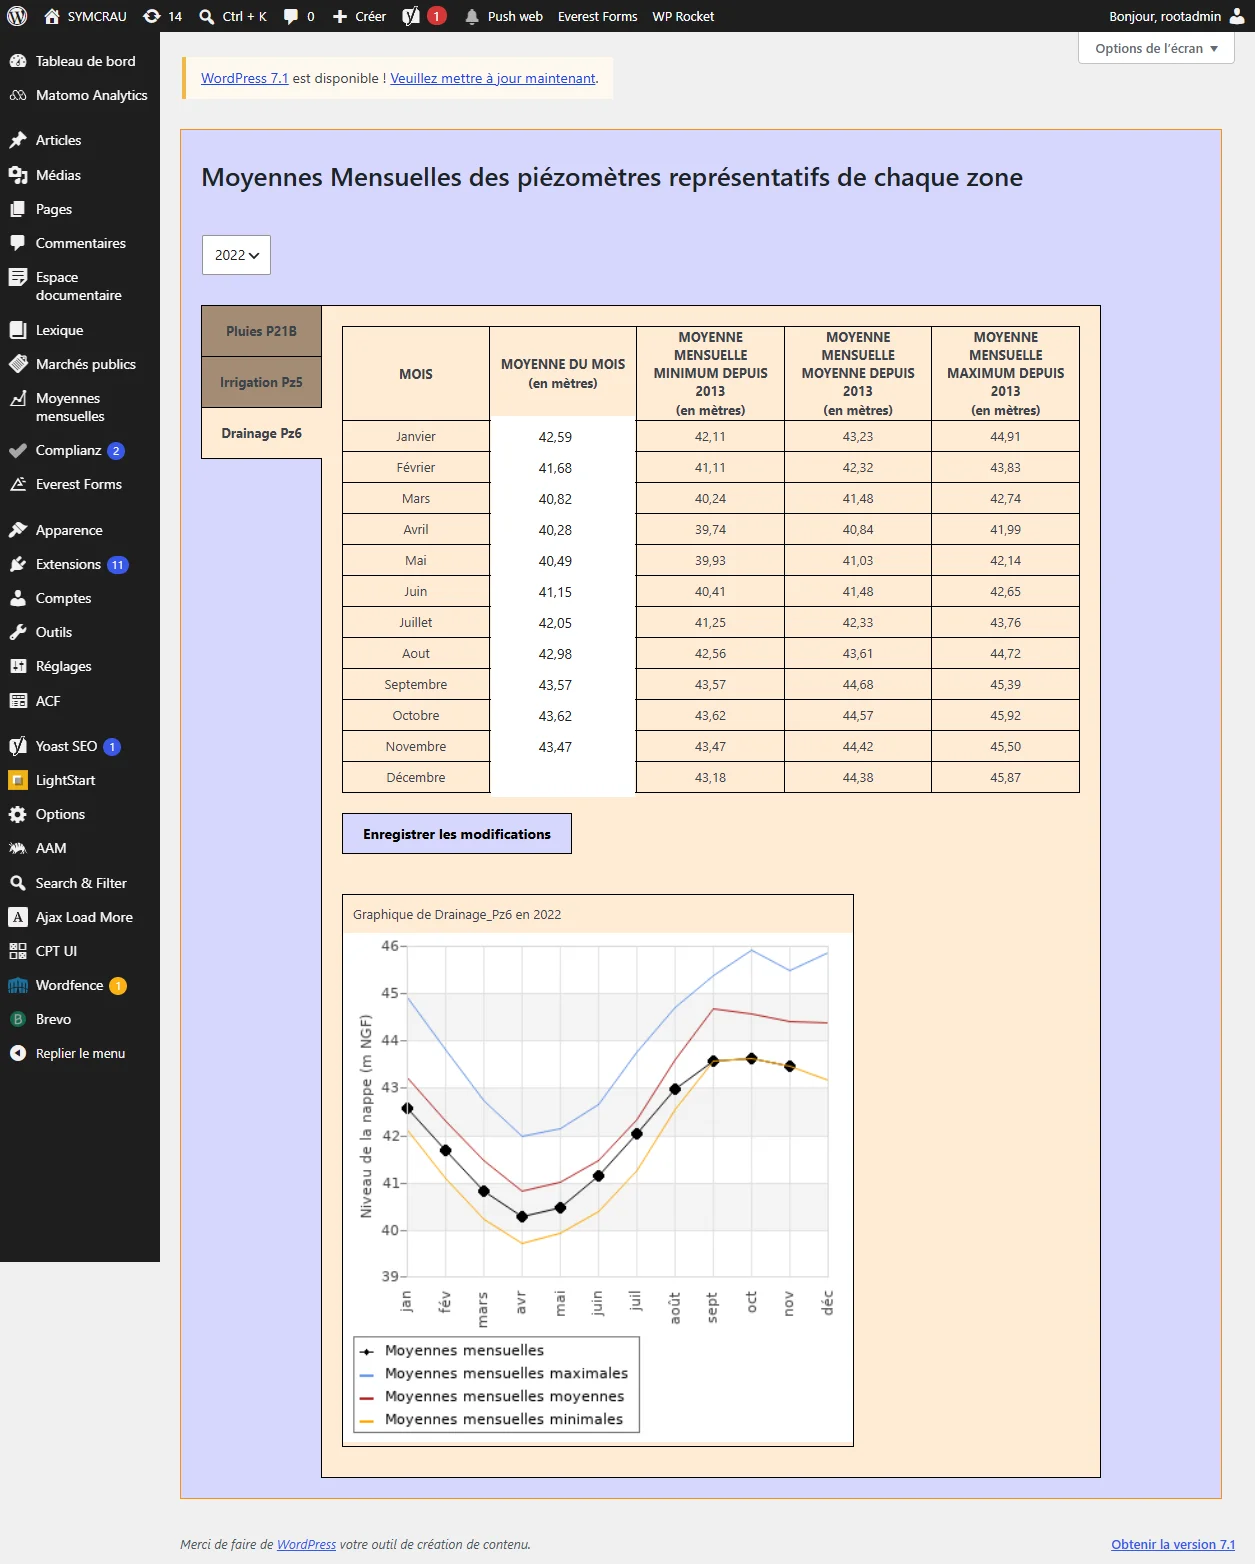Image resolution: width=1255 pixels, height=1564 pixels.
Task: Click the comments bubble icon in admin bar
Action: pyautogui.click(x=291, y=16)
